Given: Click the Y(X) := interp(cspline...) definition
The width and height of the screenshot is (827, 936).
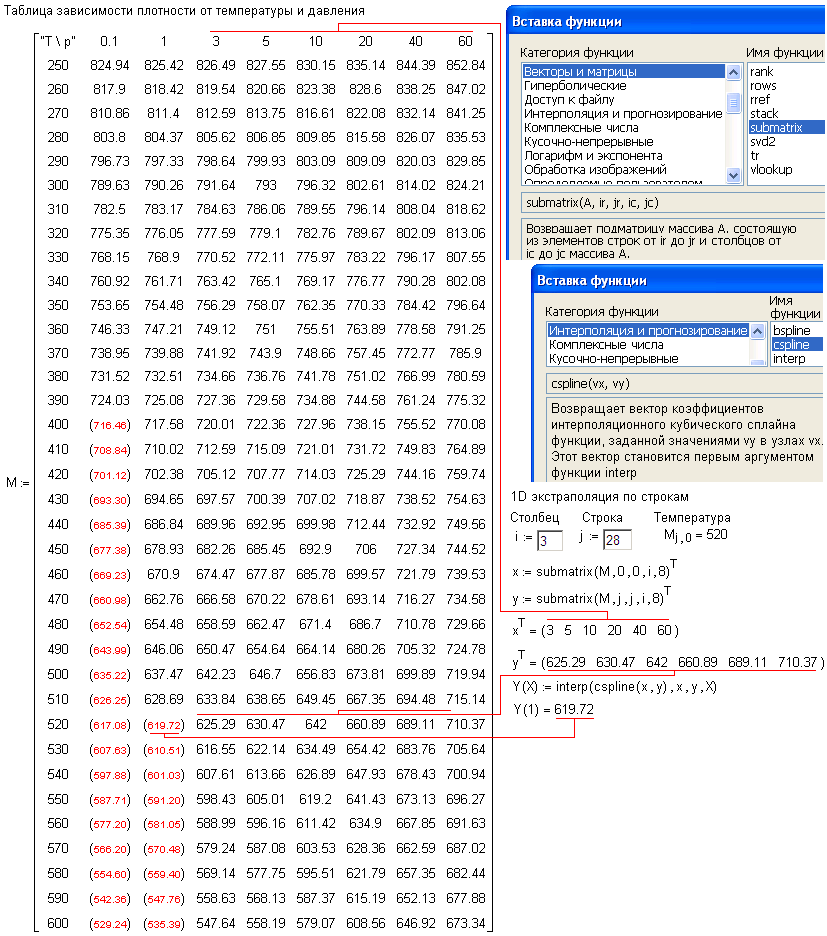Looking at the screenshot, I should (x=614, y=686).
